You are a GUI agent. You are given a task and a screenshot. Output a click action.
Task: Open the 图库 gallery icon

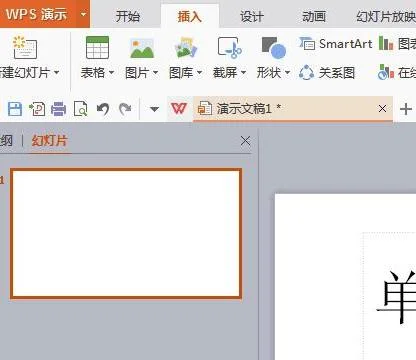click(x=186, y=47)
